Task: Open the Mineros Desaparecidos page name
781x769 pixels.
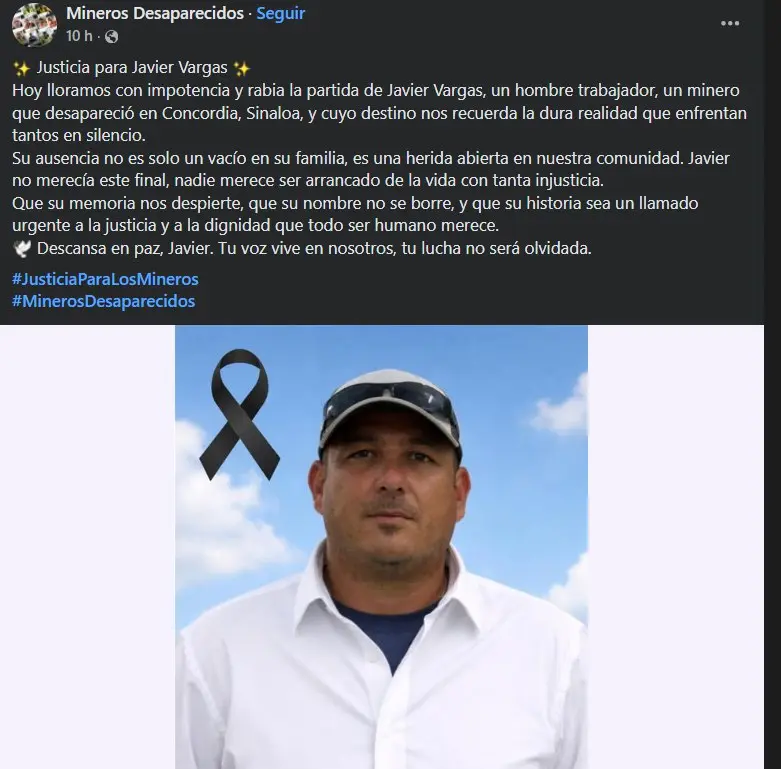Action: tap(155, 13)
